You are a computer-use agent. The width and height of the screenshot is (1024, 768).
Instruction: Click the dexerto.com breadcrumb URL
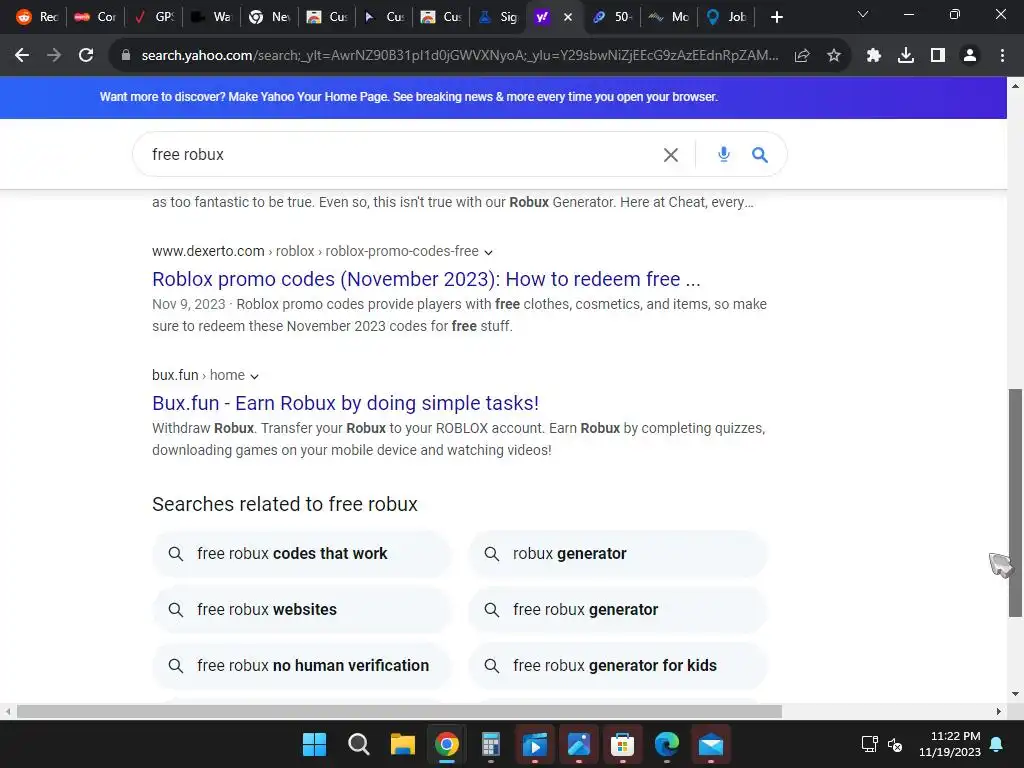[x=315, y=251]
